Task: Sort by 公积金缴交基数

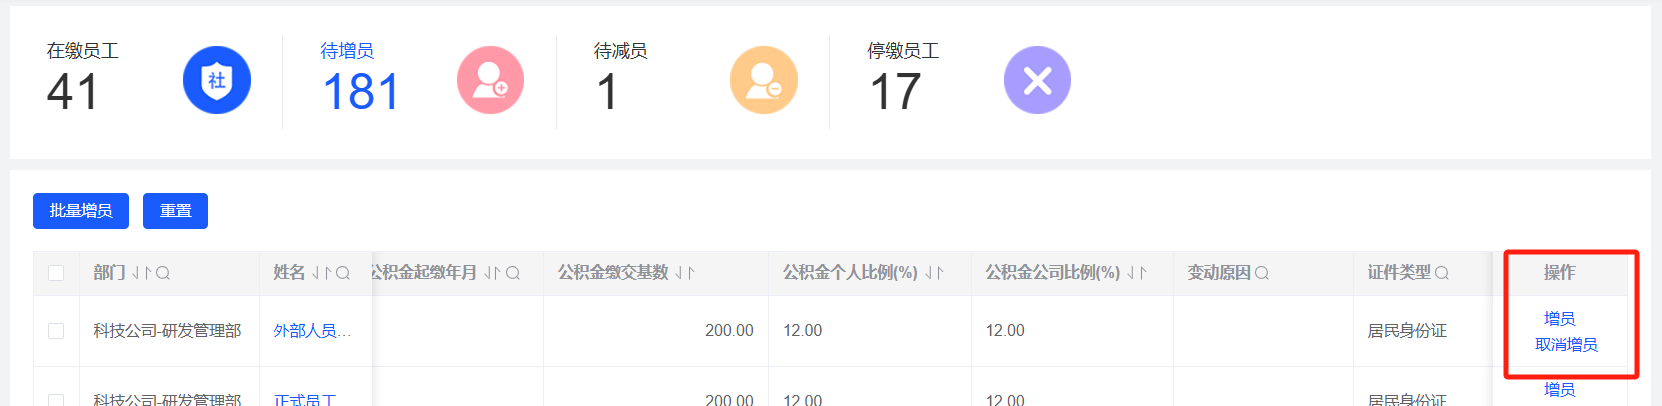Action: point(685,273)
